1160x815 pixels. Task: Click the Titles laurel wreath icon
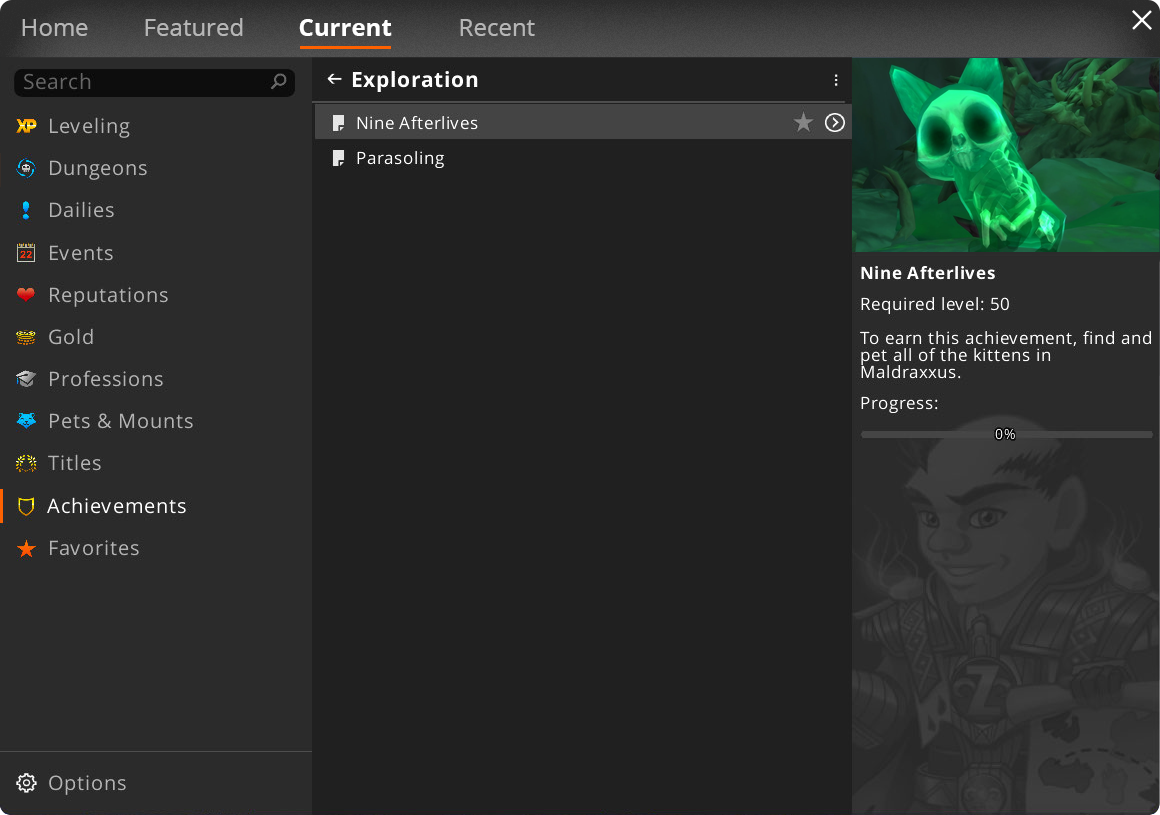point(26,464)
